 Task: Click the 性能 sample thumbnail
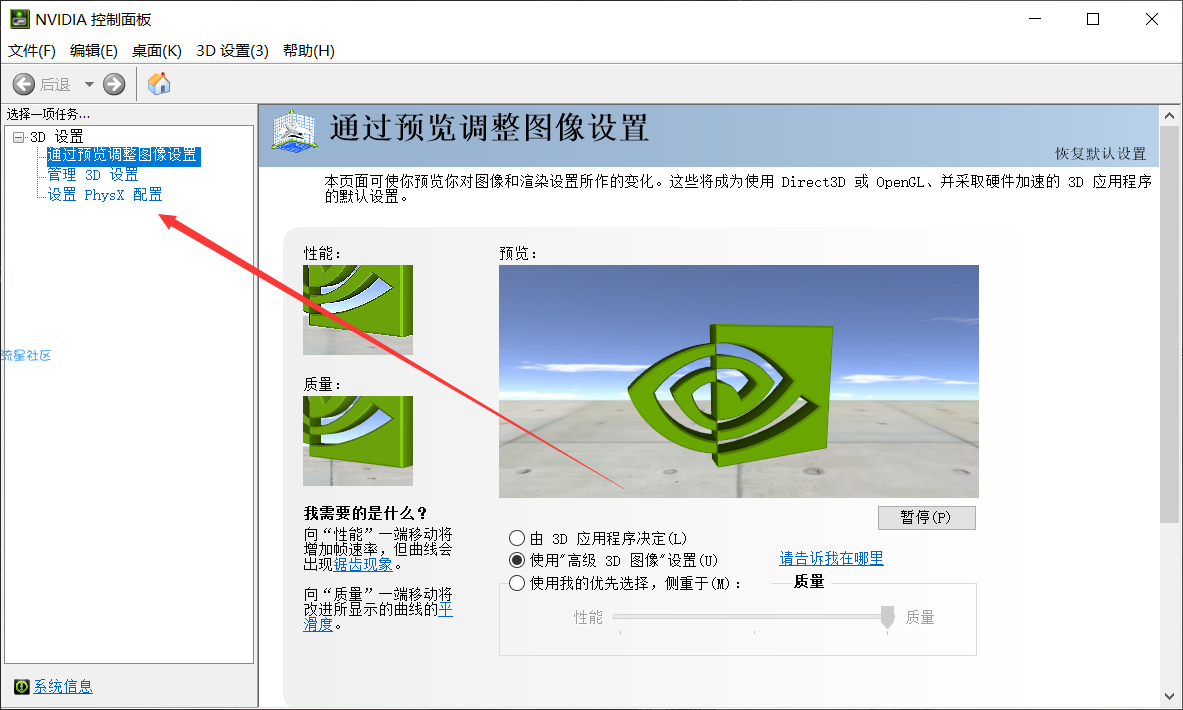pyautogui.click(x=358, y=309)
